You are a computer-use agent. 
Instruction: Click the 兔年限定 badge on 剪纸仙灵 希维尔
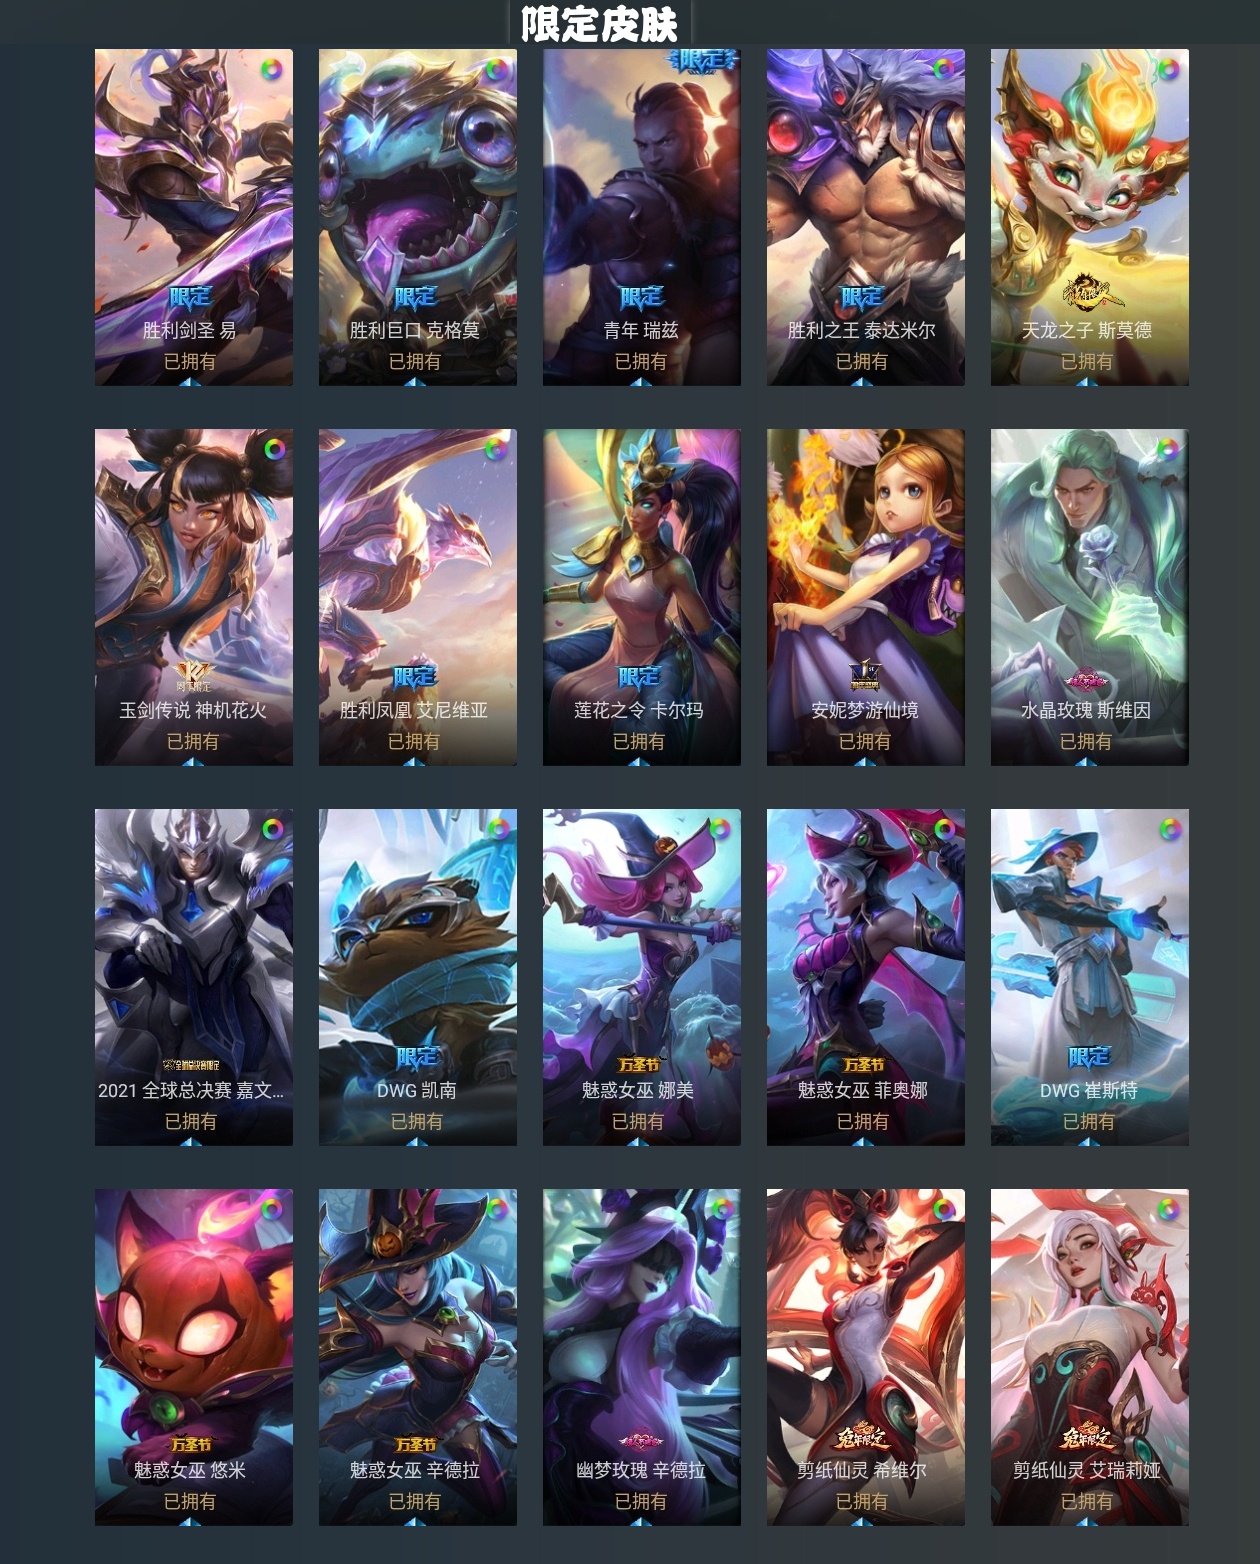[x=862, y=1439]
